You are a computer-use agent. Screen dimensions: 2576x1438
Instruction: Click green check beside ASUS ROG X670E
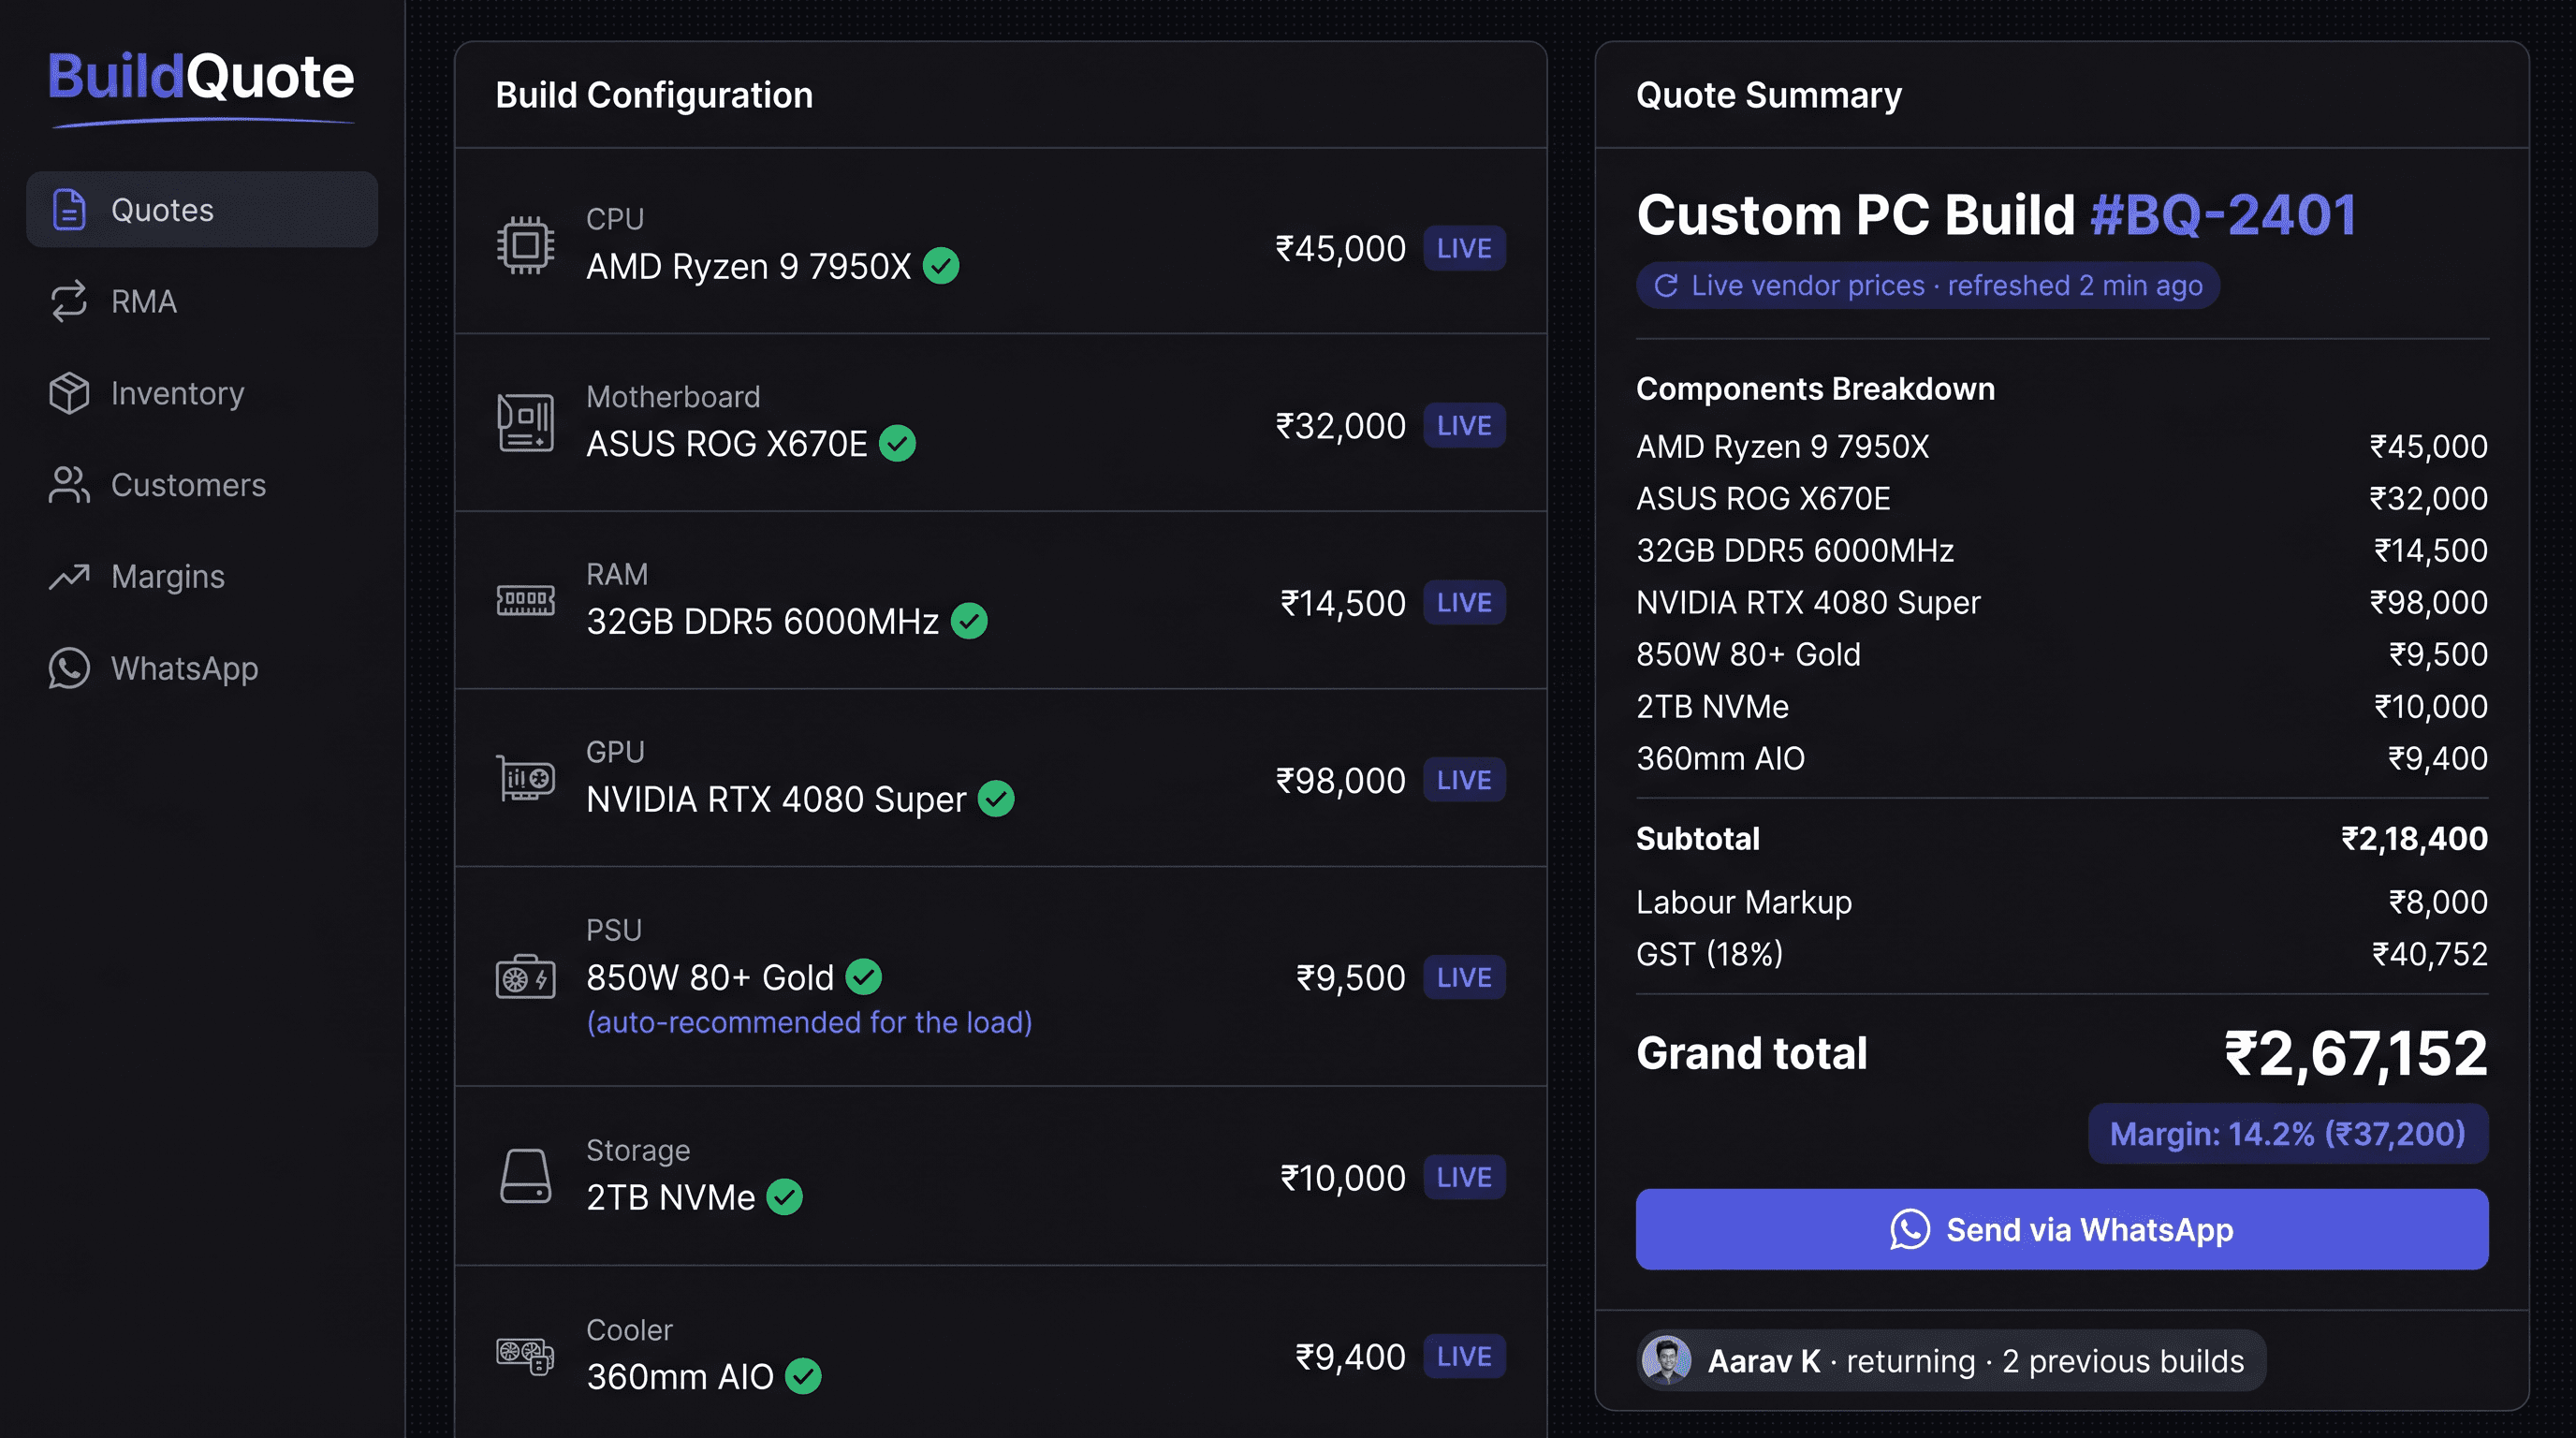tap(897, 443)
